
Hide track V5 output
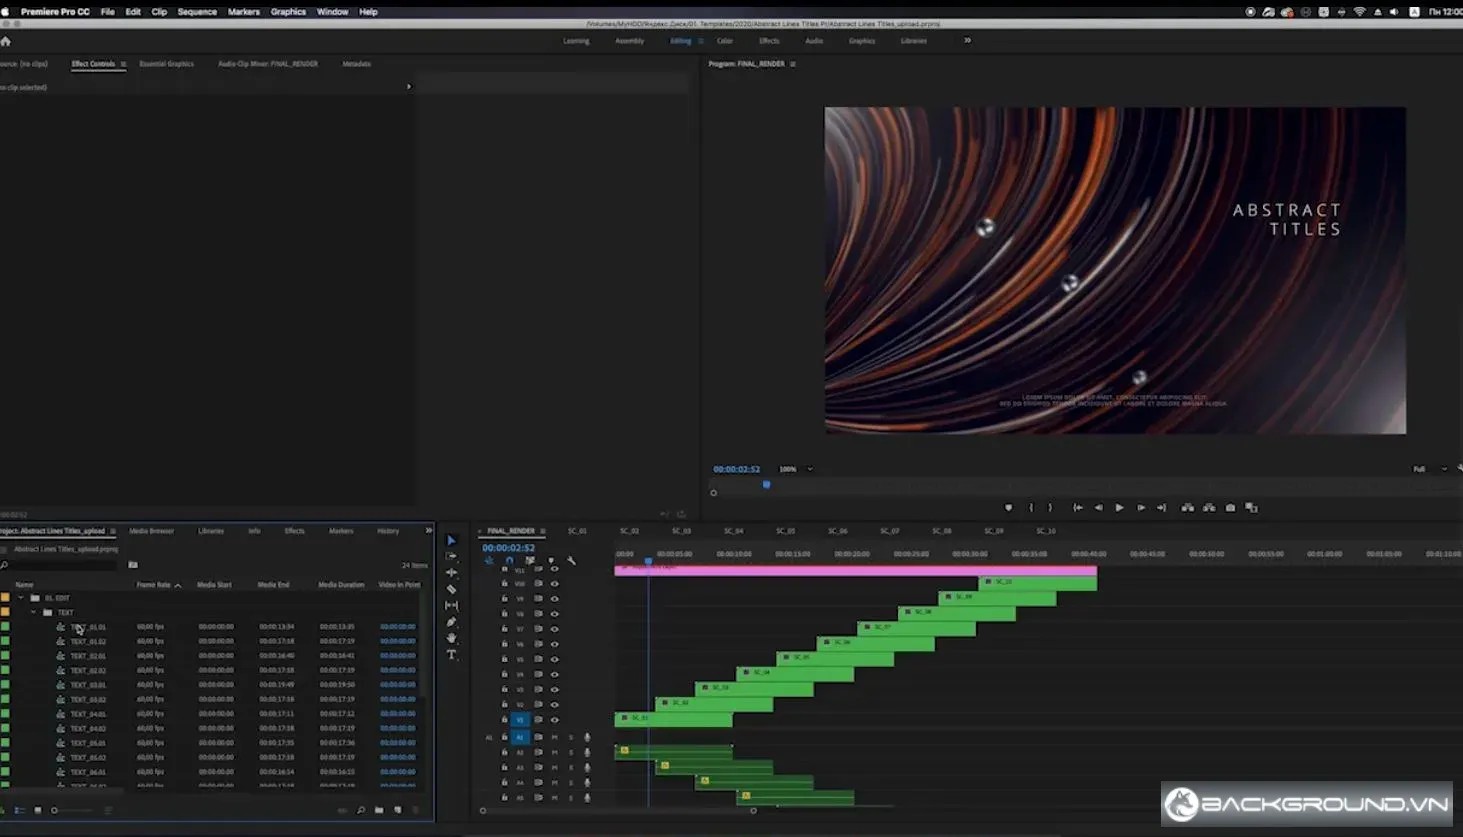coord(554,659)
